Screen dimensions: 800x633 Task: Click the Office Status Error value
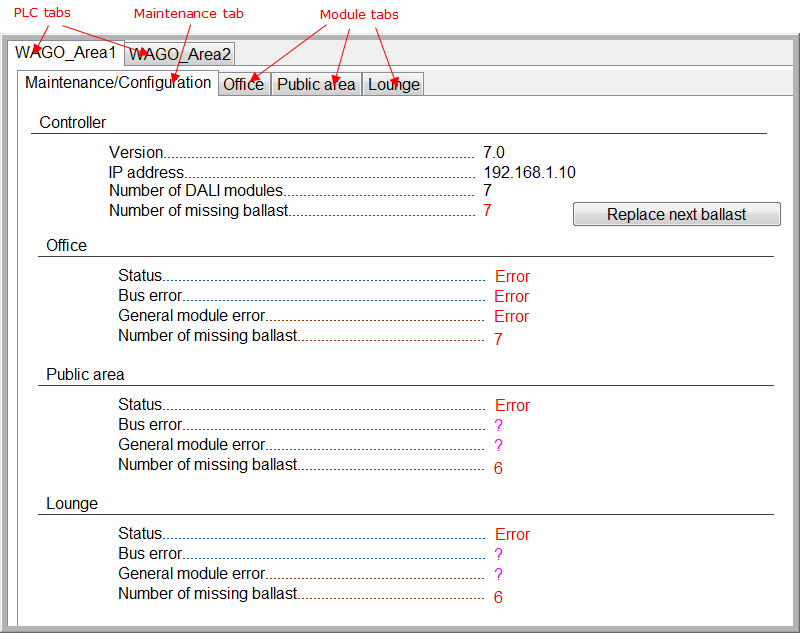(512, 277)
